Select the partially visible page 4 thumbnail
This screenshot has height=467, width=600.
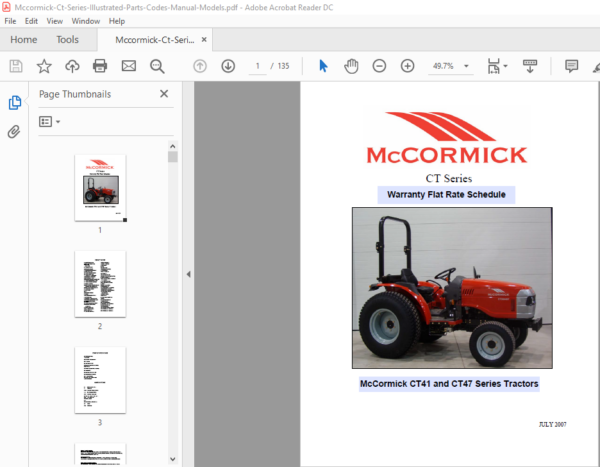tap(100, 454)
